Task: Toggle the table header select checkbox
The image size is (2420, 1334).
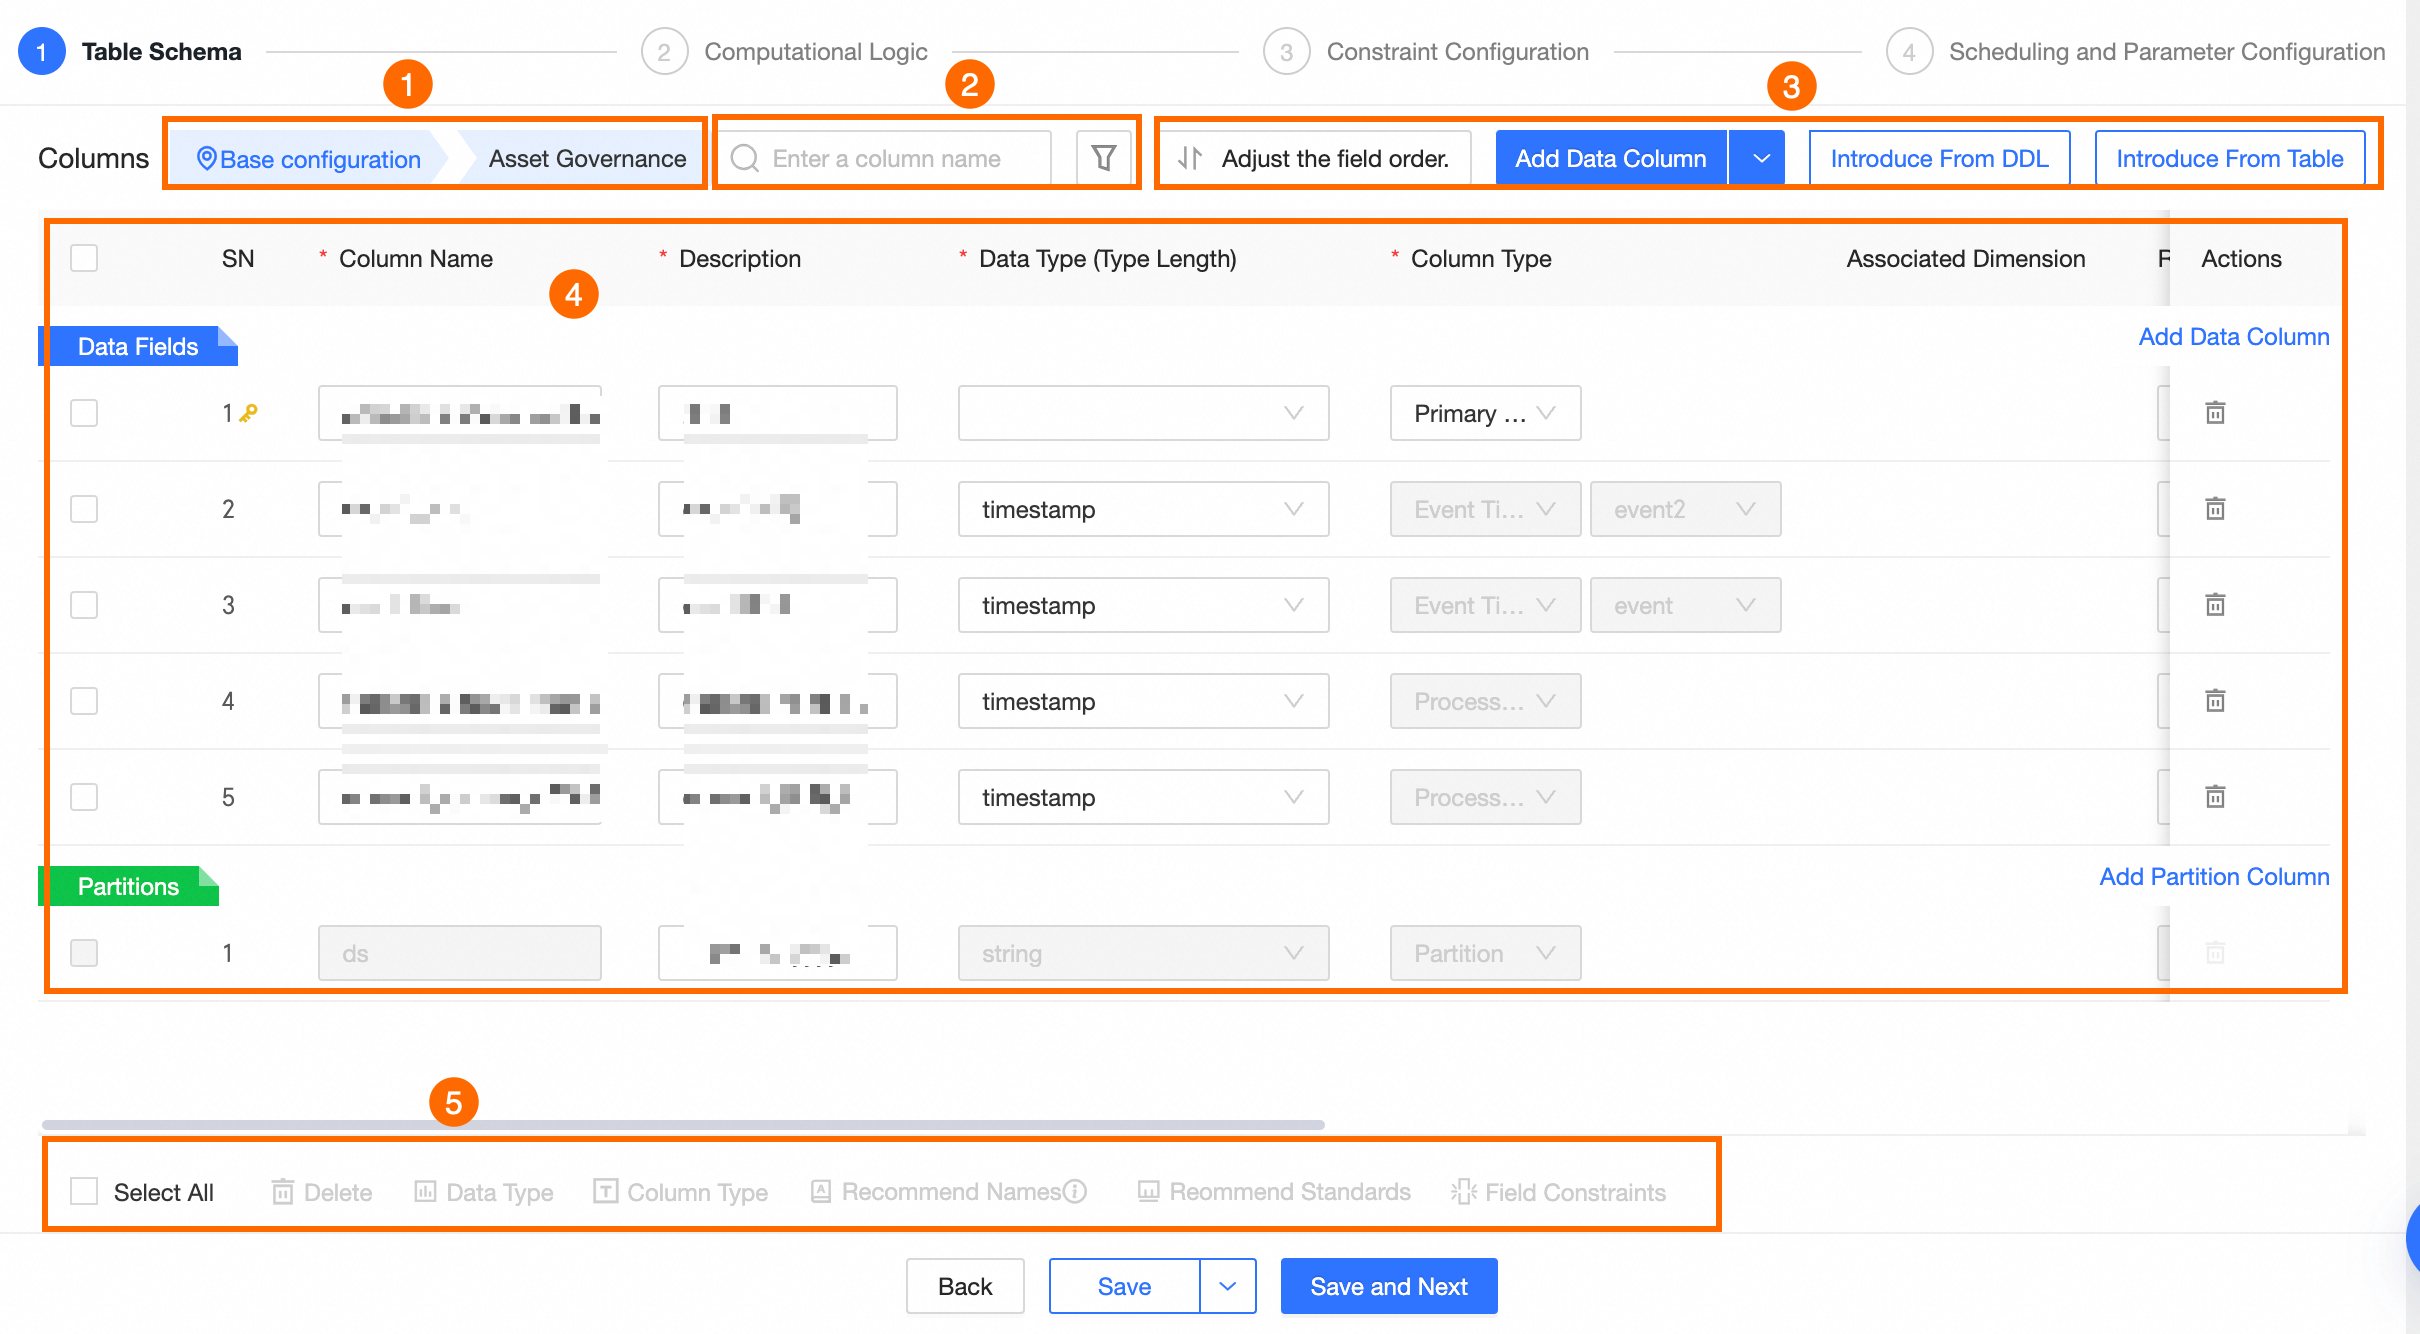Action: 84,258
